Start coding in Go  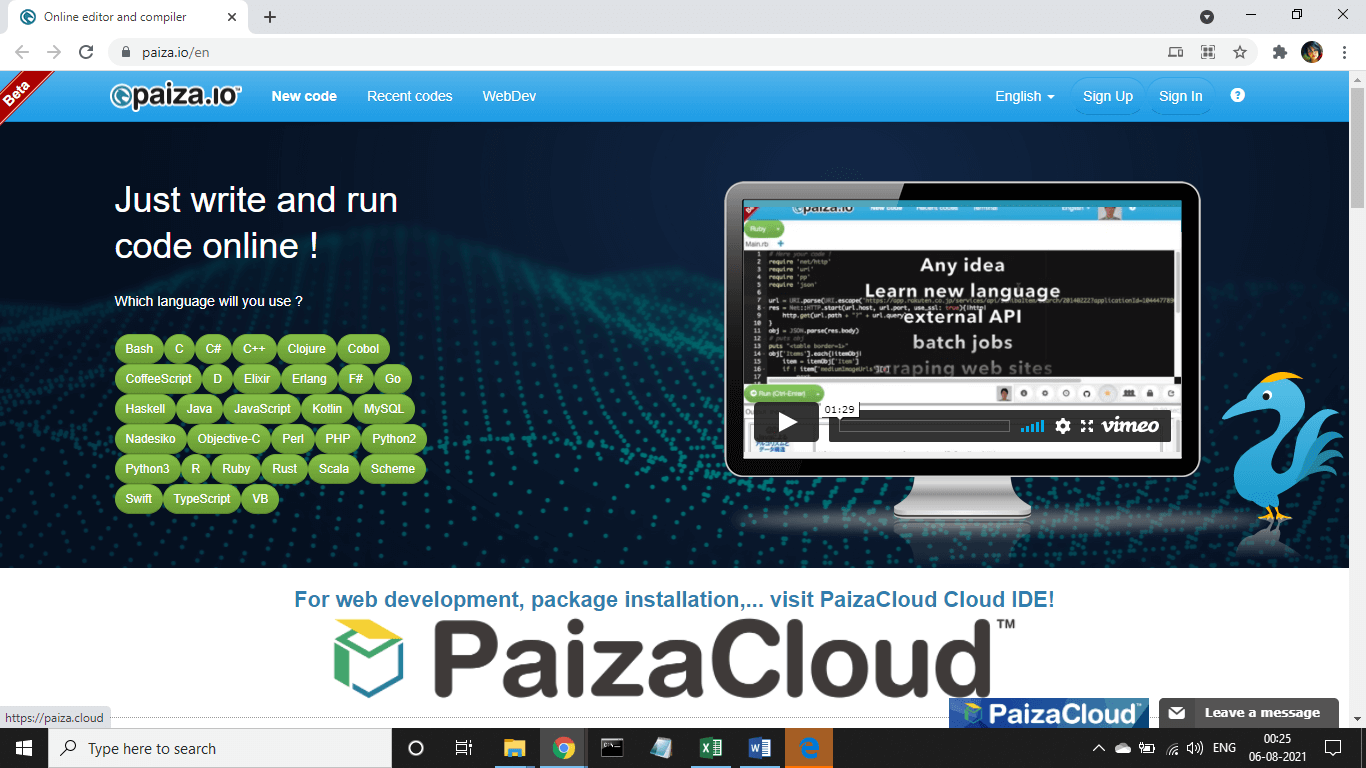(x=393, y=379)
